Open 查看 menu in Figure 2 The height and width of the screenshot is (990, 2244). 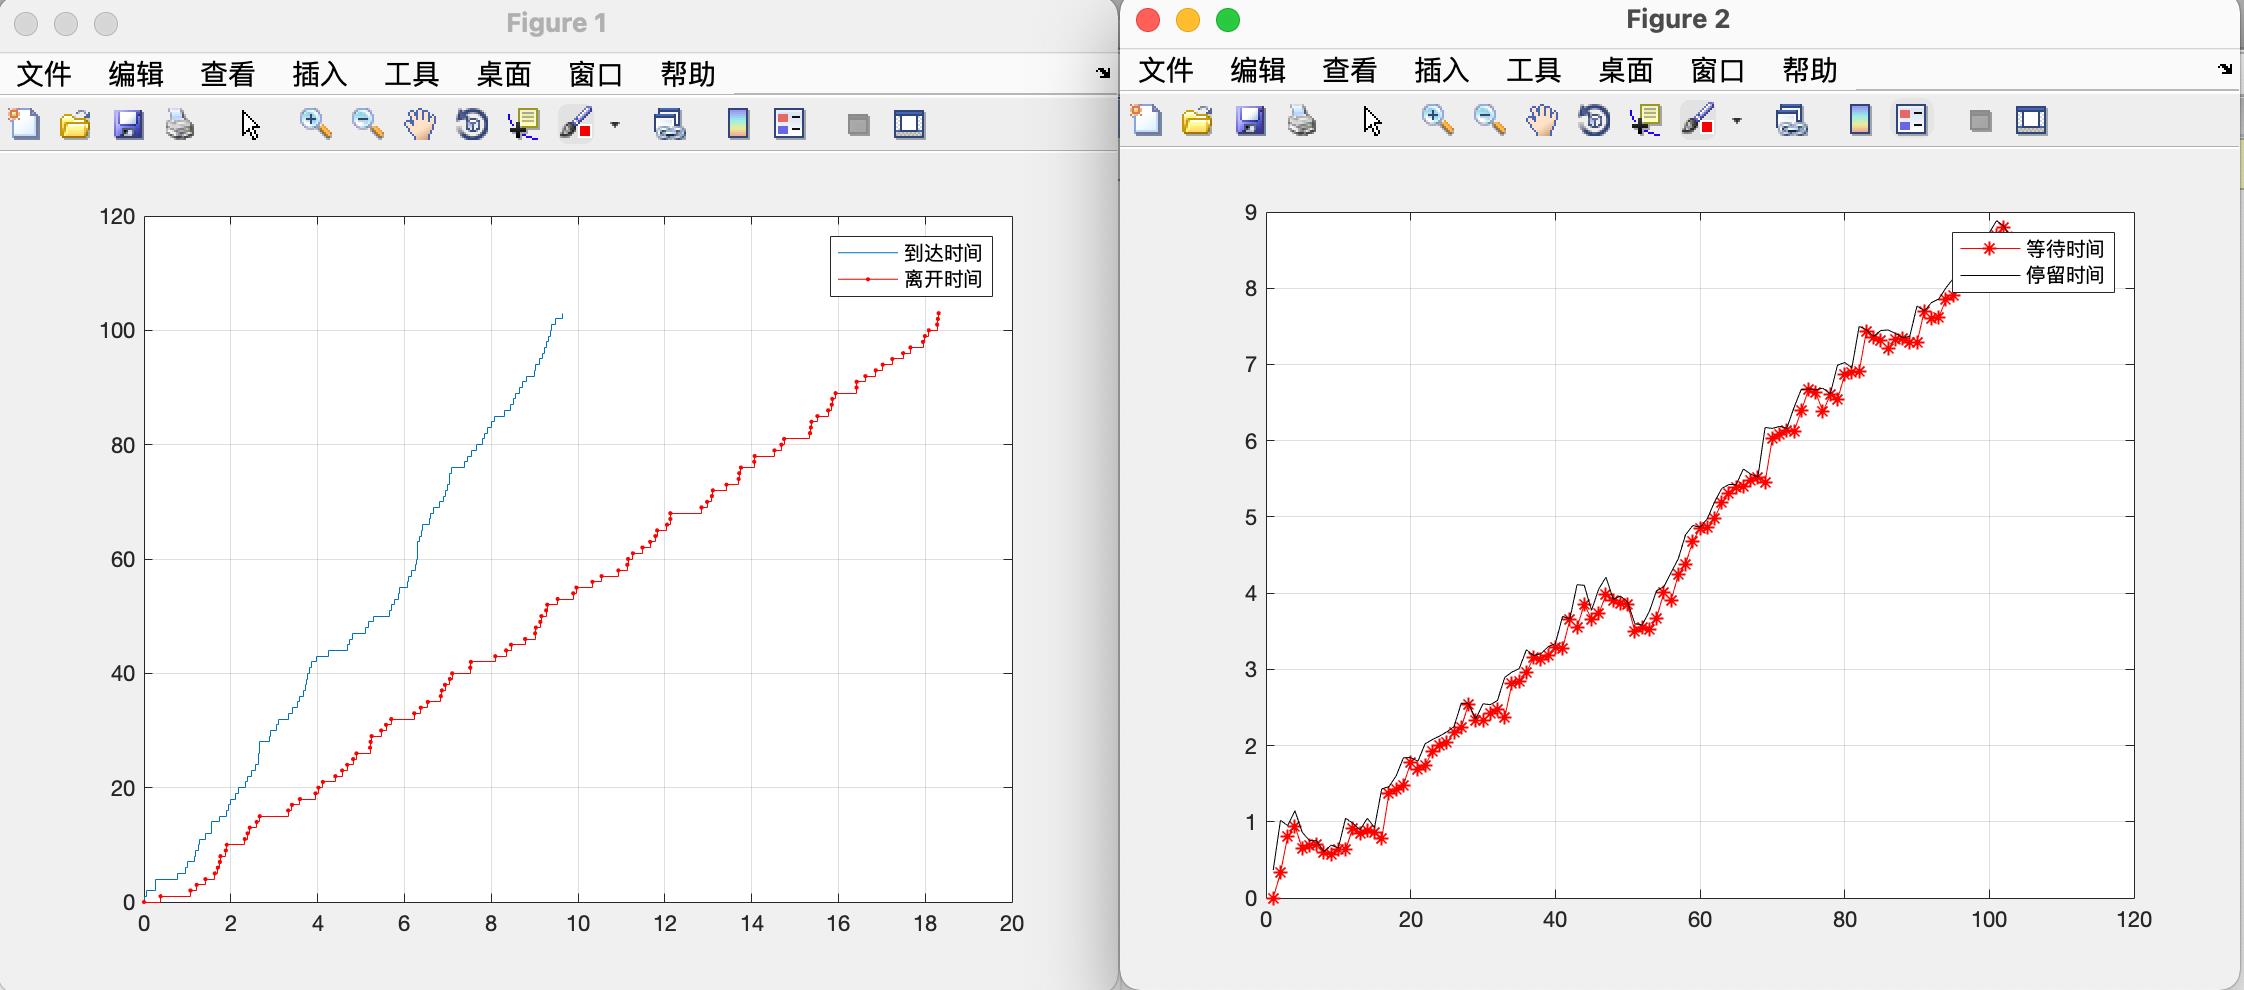pyautogui.click(x=1350, y=70)
